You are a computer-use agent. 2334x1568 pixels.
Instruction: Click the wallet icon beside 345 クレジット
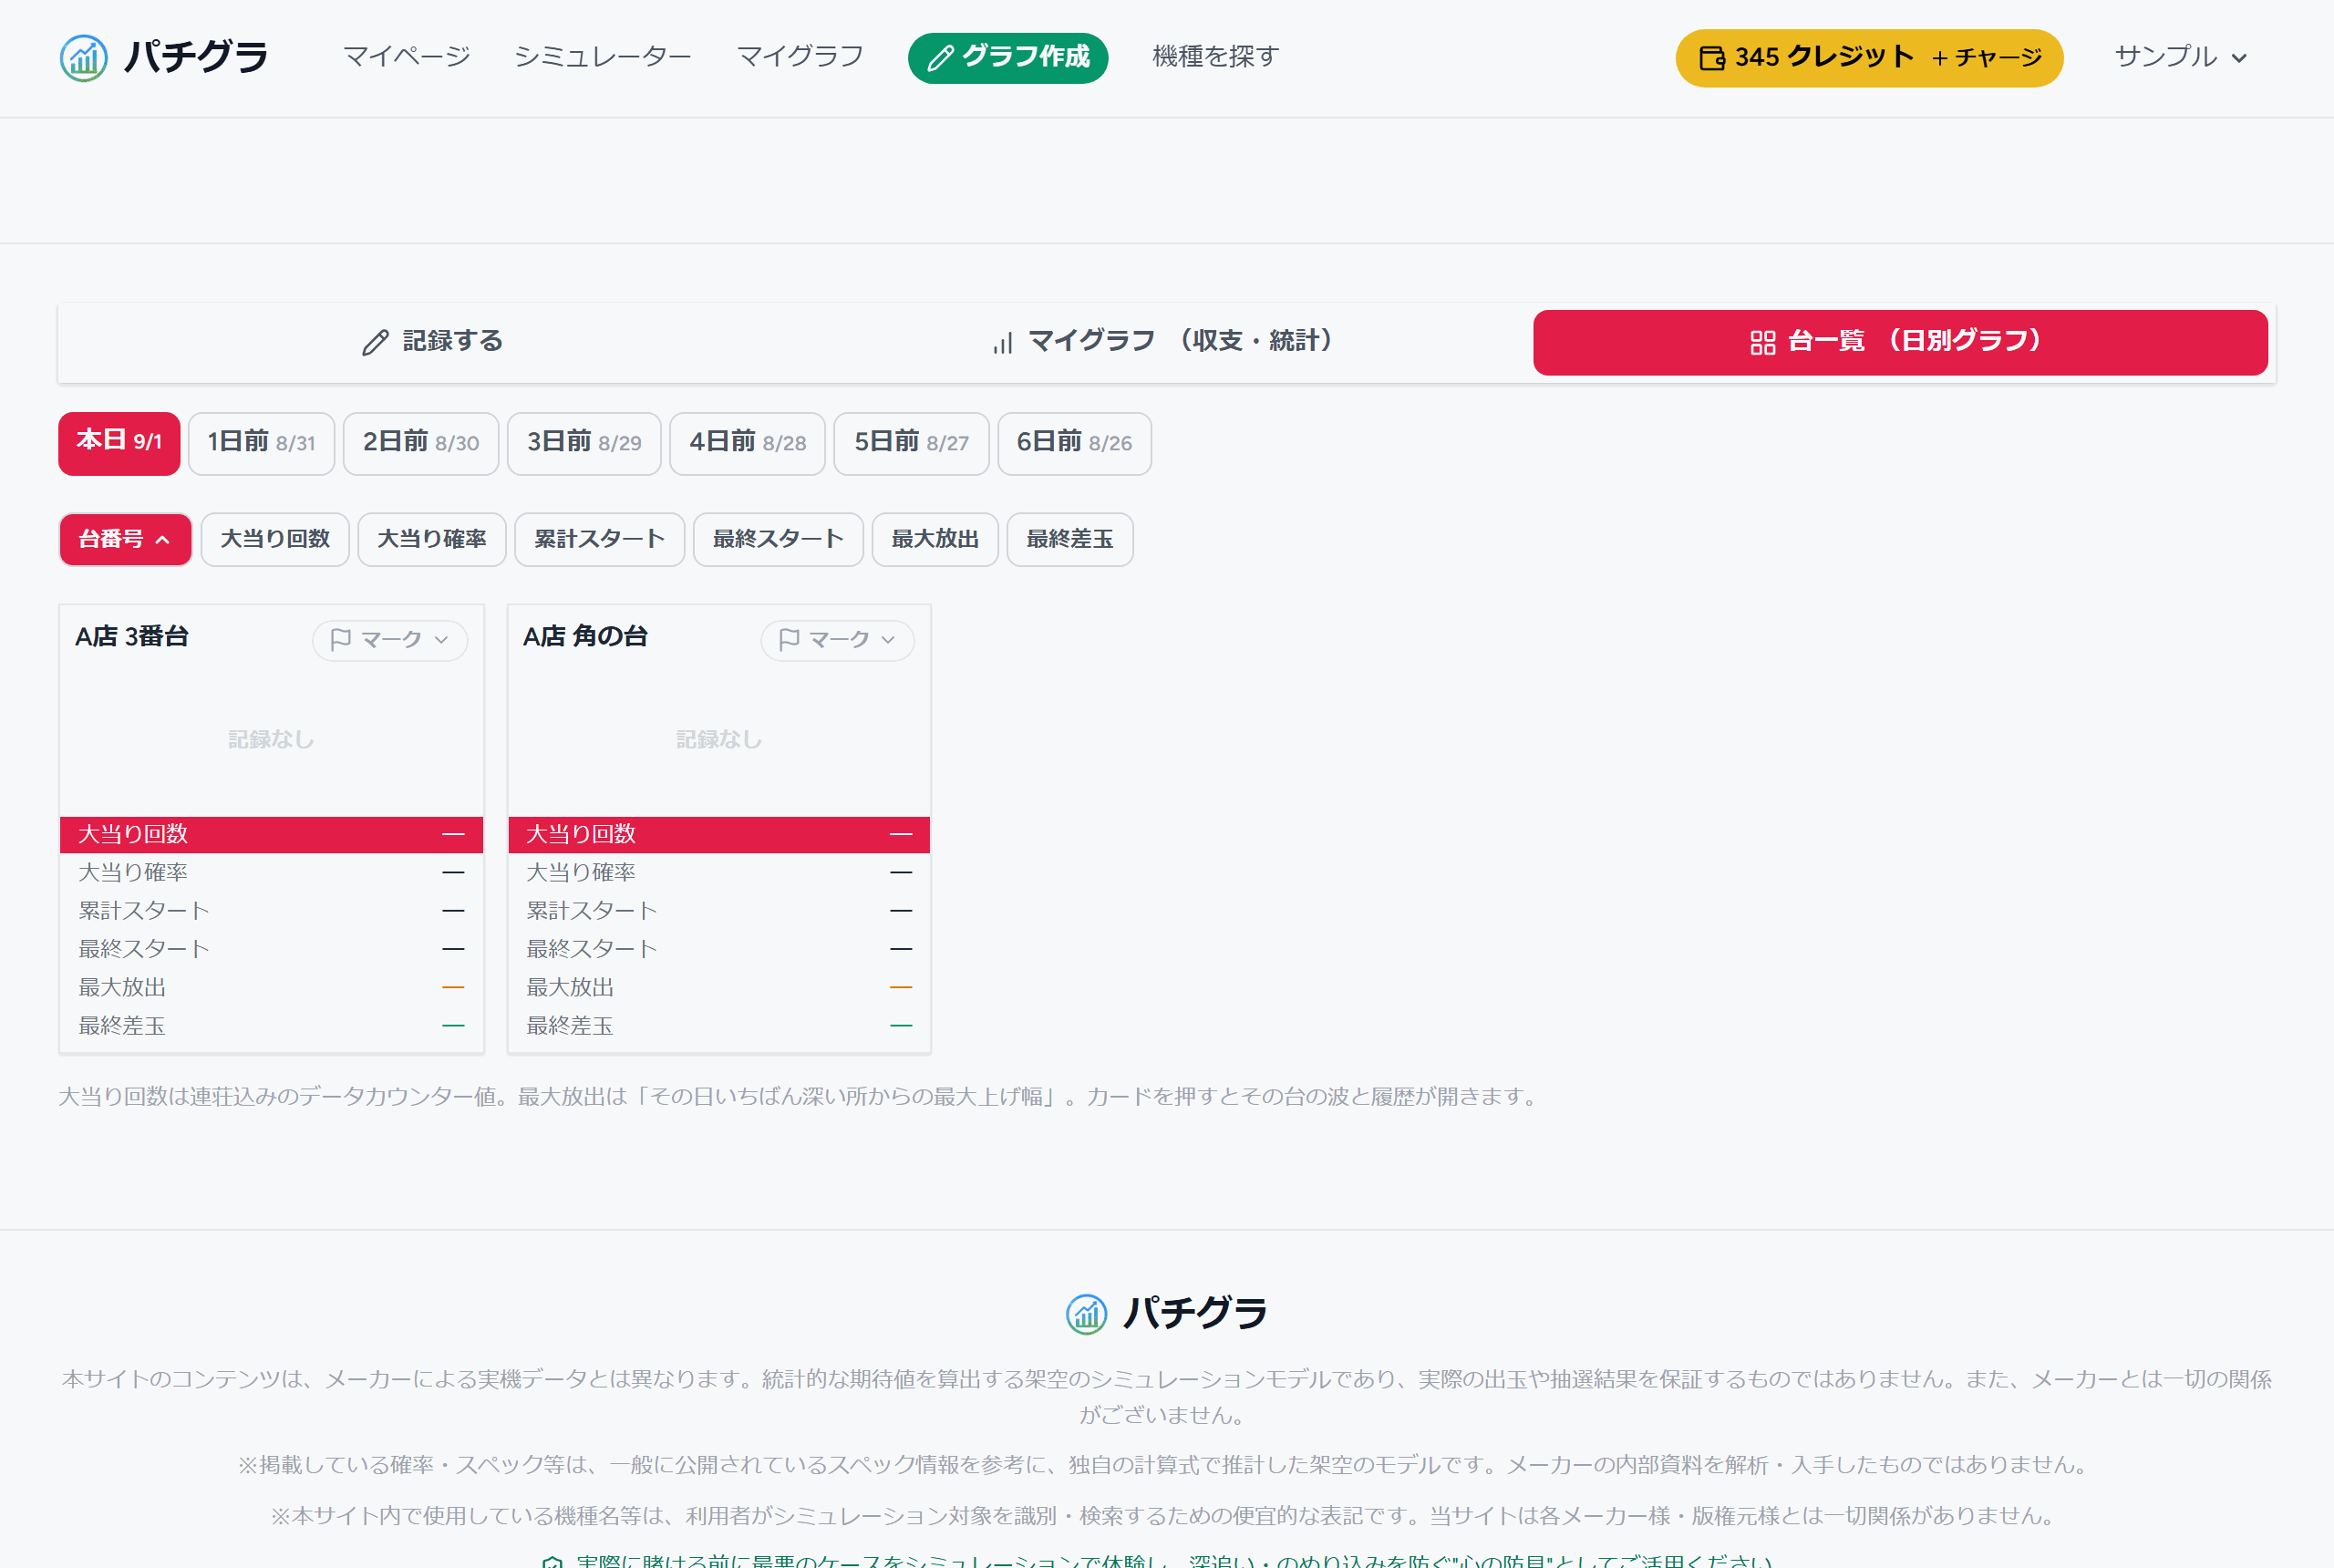[x=1712, y=59]
